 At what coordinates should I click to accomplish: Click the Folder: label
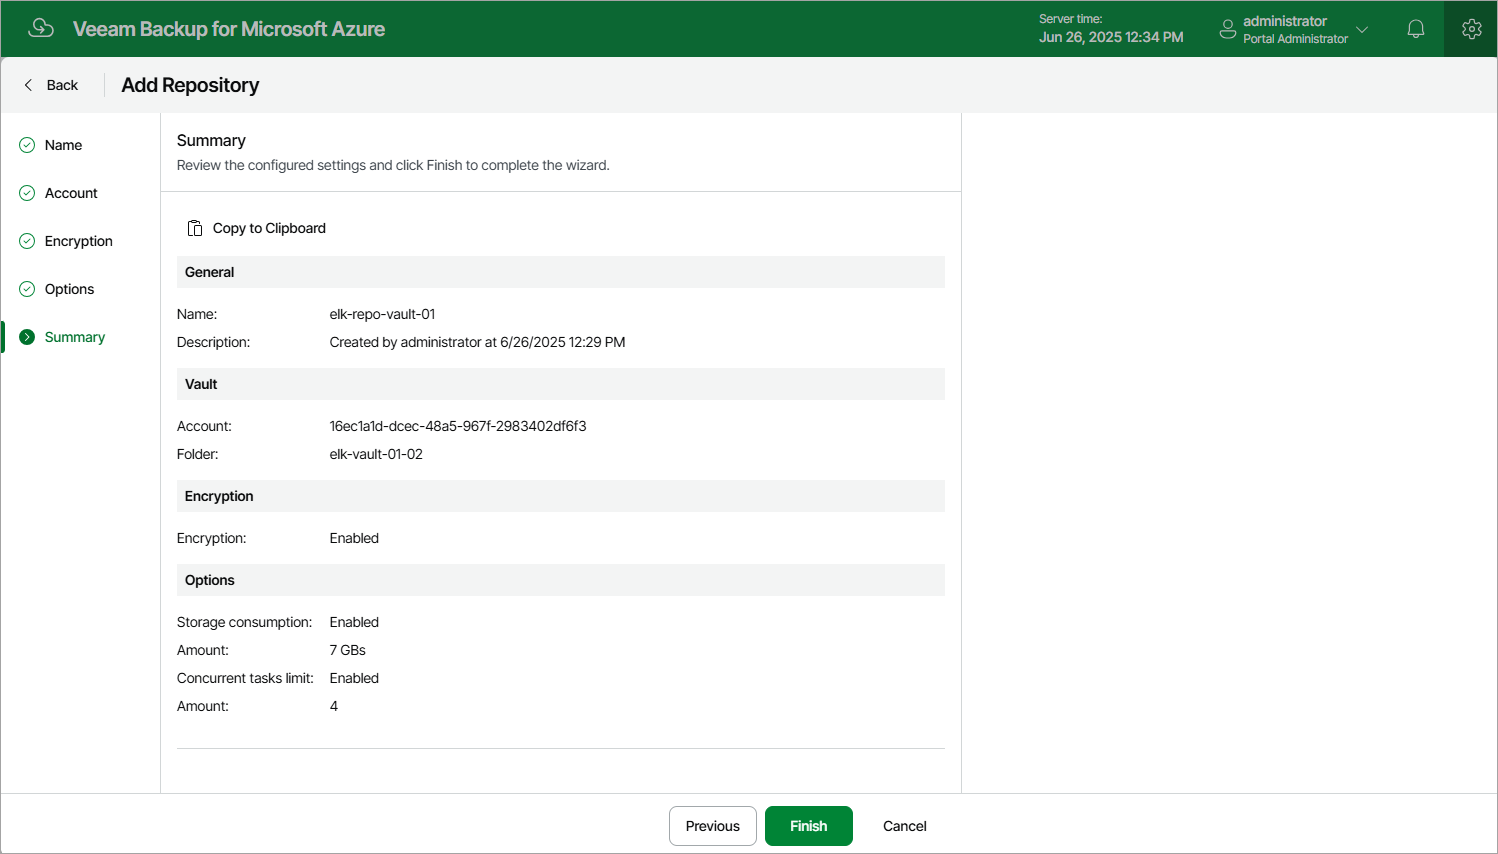pos(198,454)
